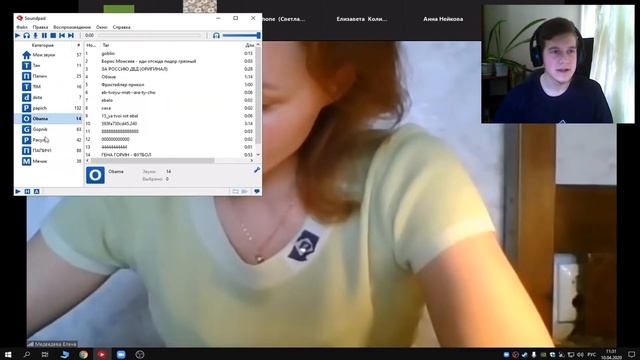Select the Gopnik category
The image size is (640, 360).
[x=49, y=129]
